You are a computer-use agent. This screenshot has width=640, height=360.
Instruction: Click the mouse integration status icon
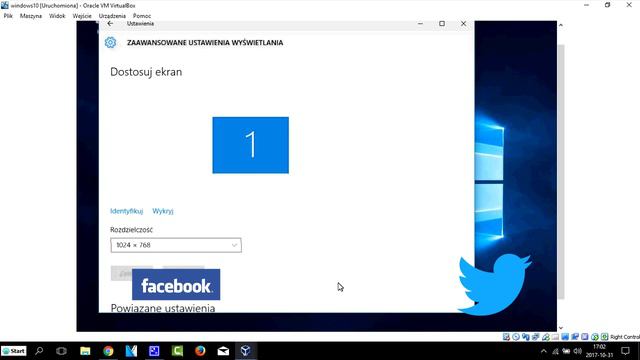click(595, 337)
